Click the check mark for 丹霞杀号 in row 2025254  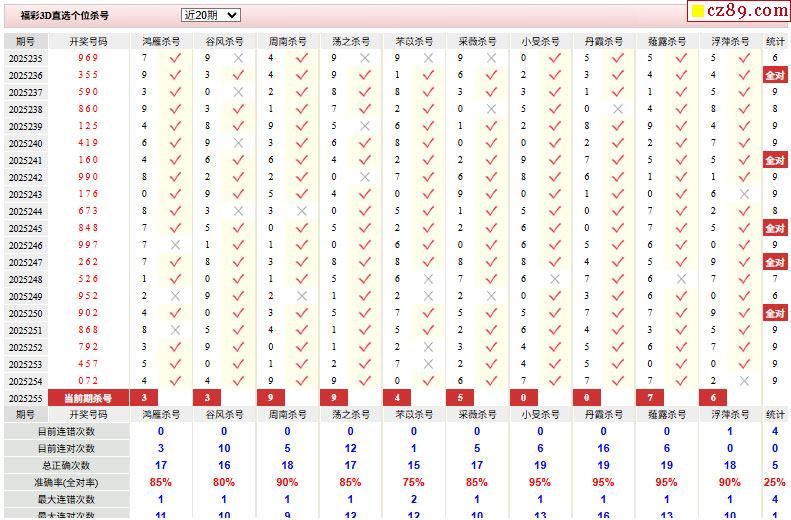pos(618,381)
